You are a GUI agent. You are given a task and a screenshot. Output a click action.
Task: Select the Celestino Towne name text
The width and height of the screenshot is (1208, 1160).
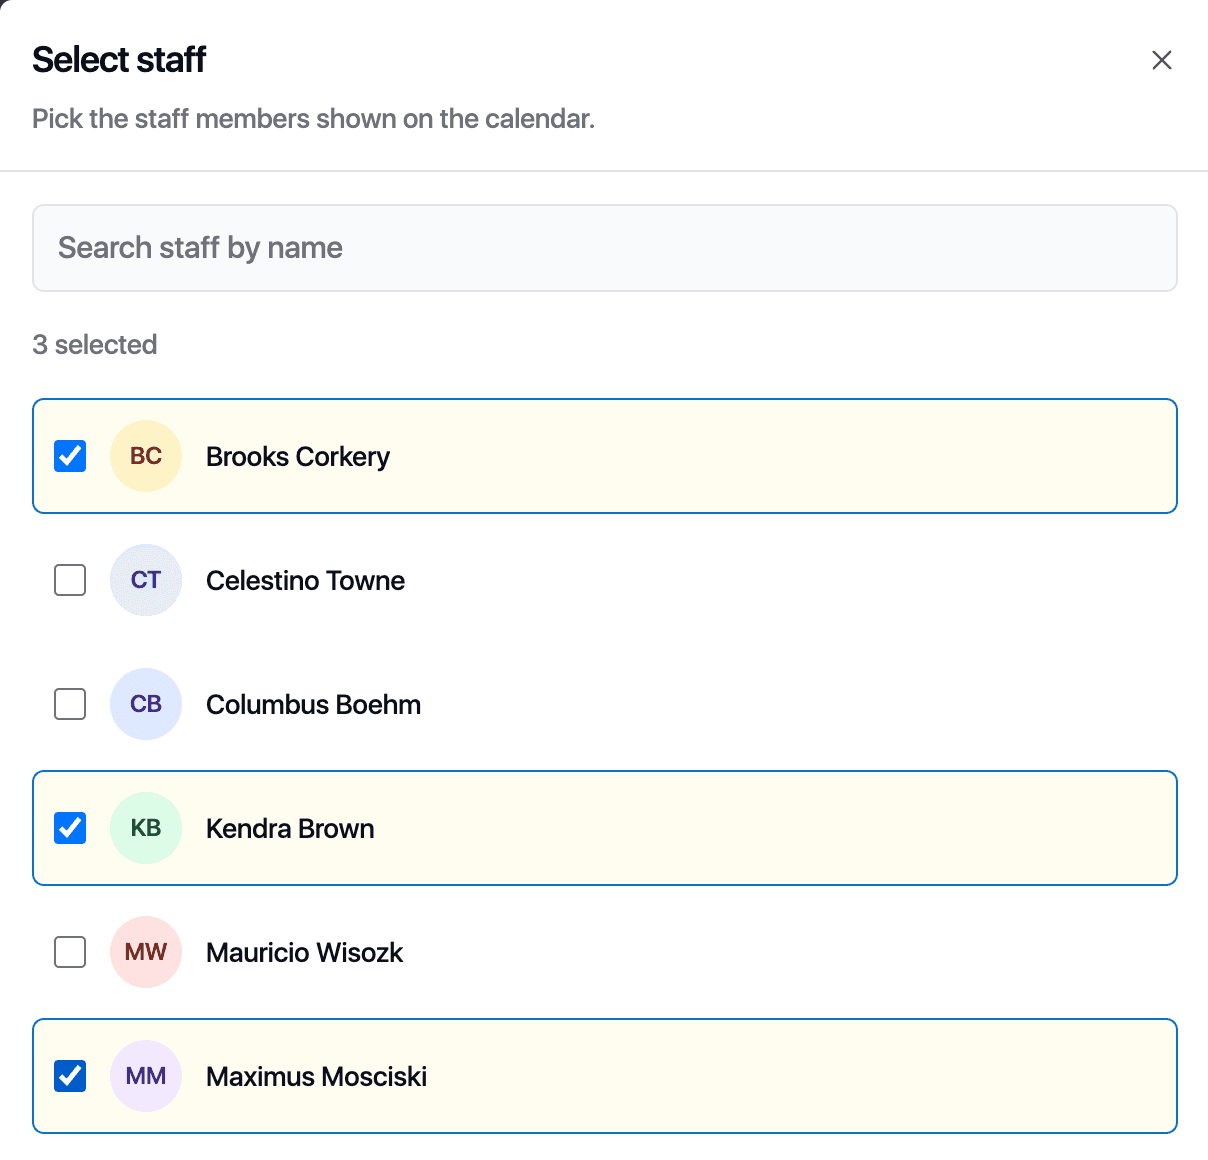click(305, 581)
